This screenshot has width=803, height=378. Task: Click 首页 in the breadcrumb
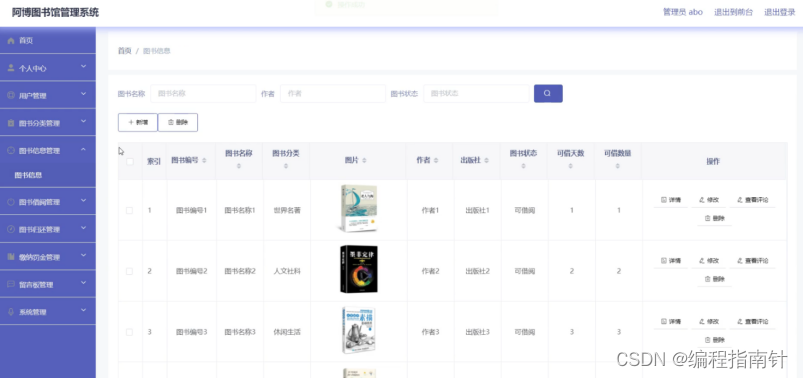click(x=124, y=51)
